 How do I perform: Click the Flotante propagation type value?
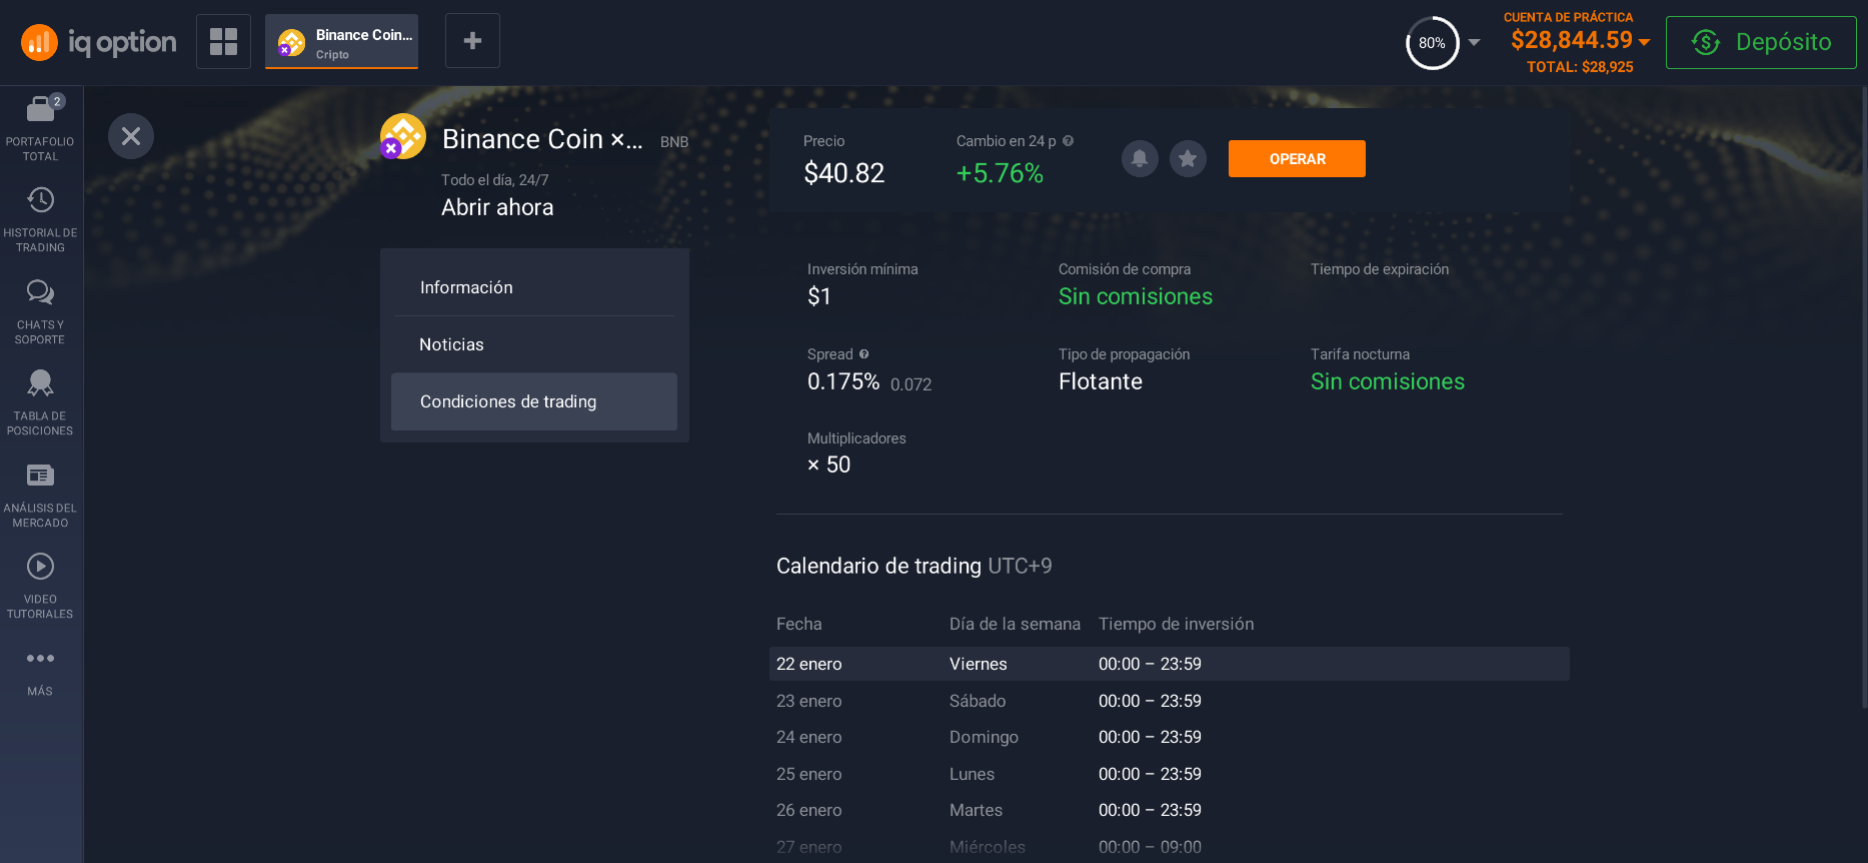pos(1100,381)
